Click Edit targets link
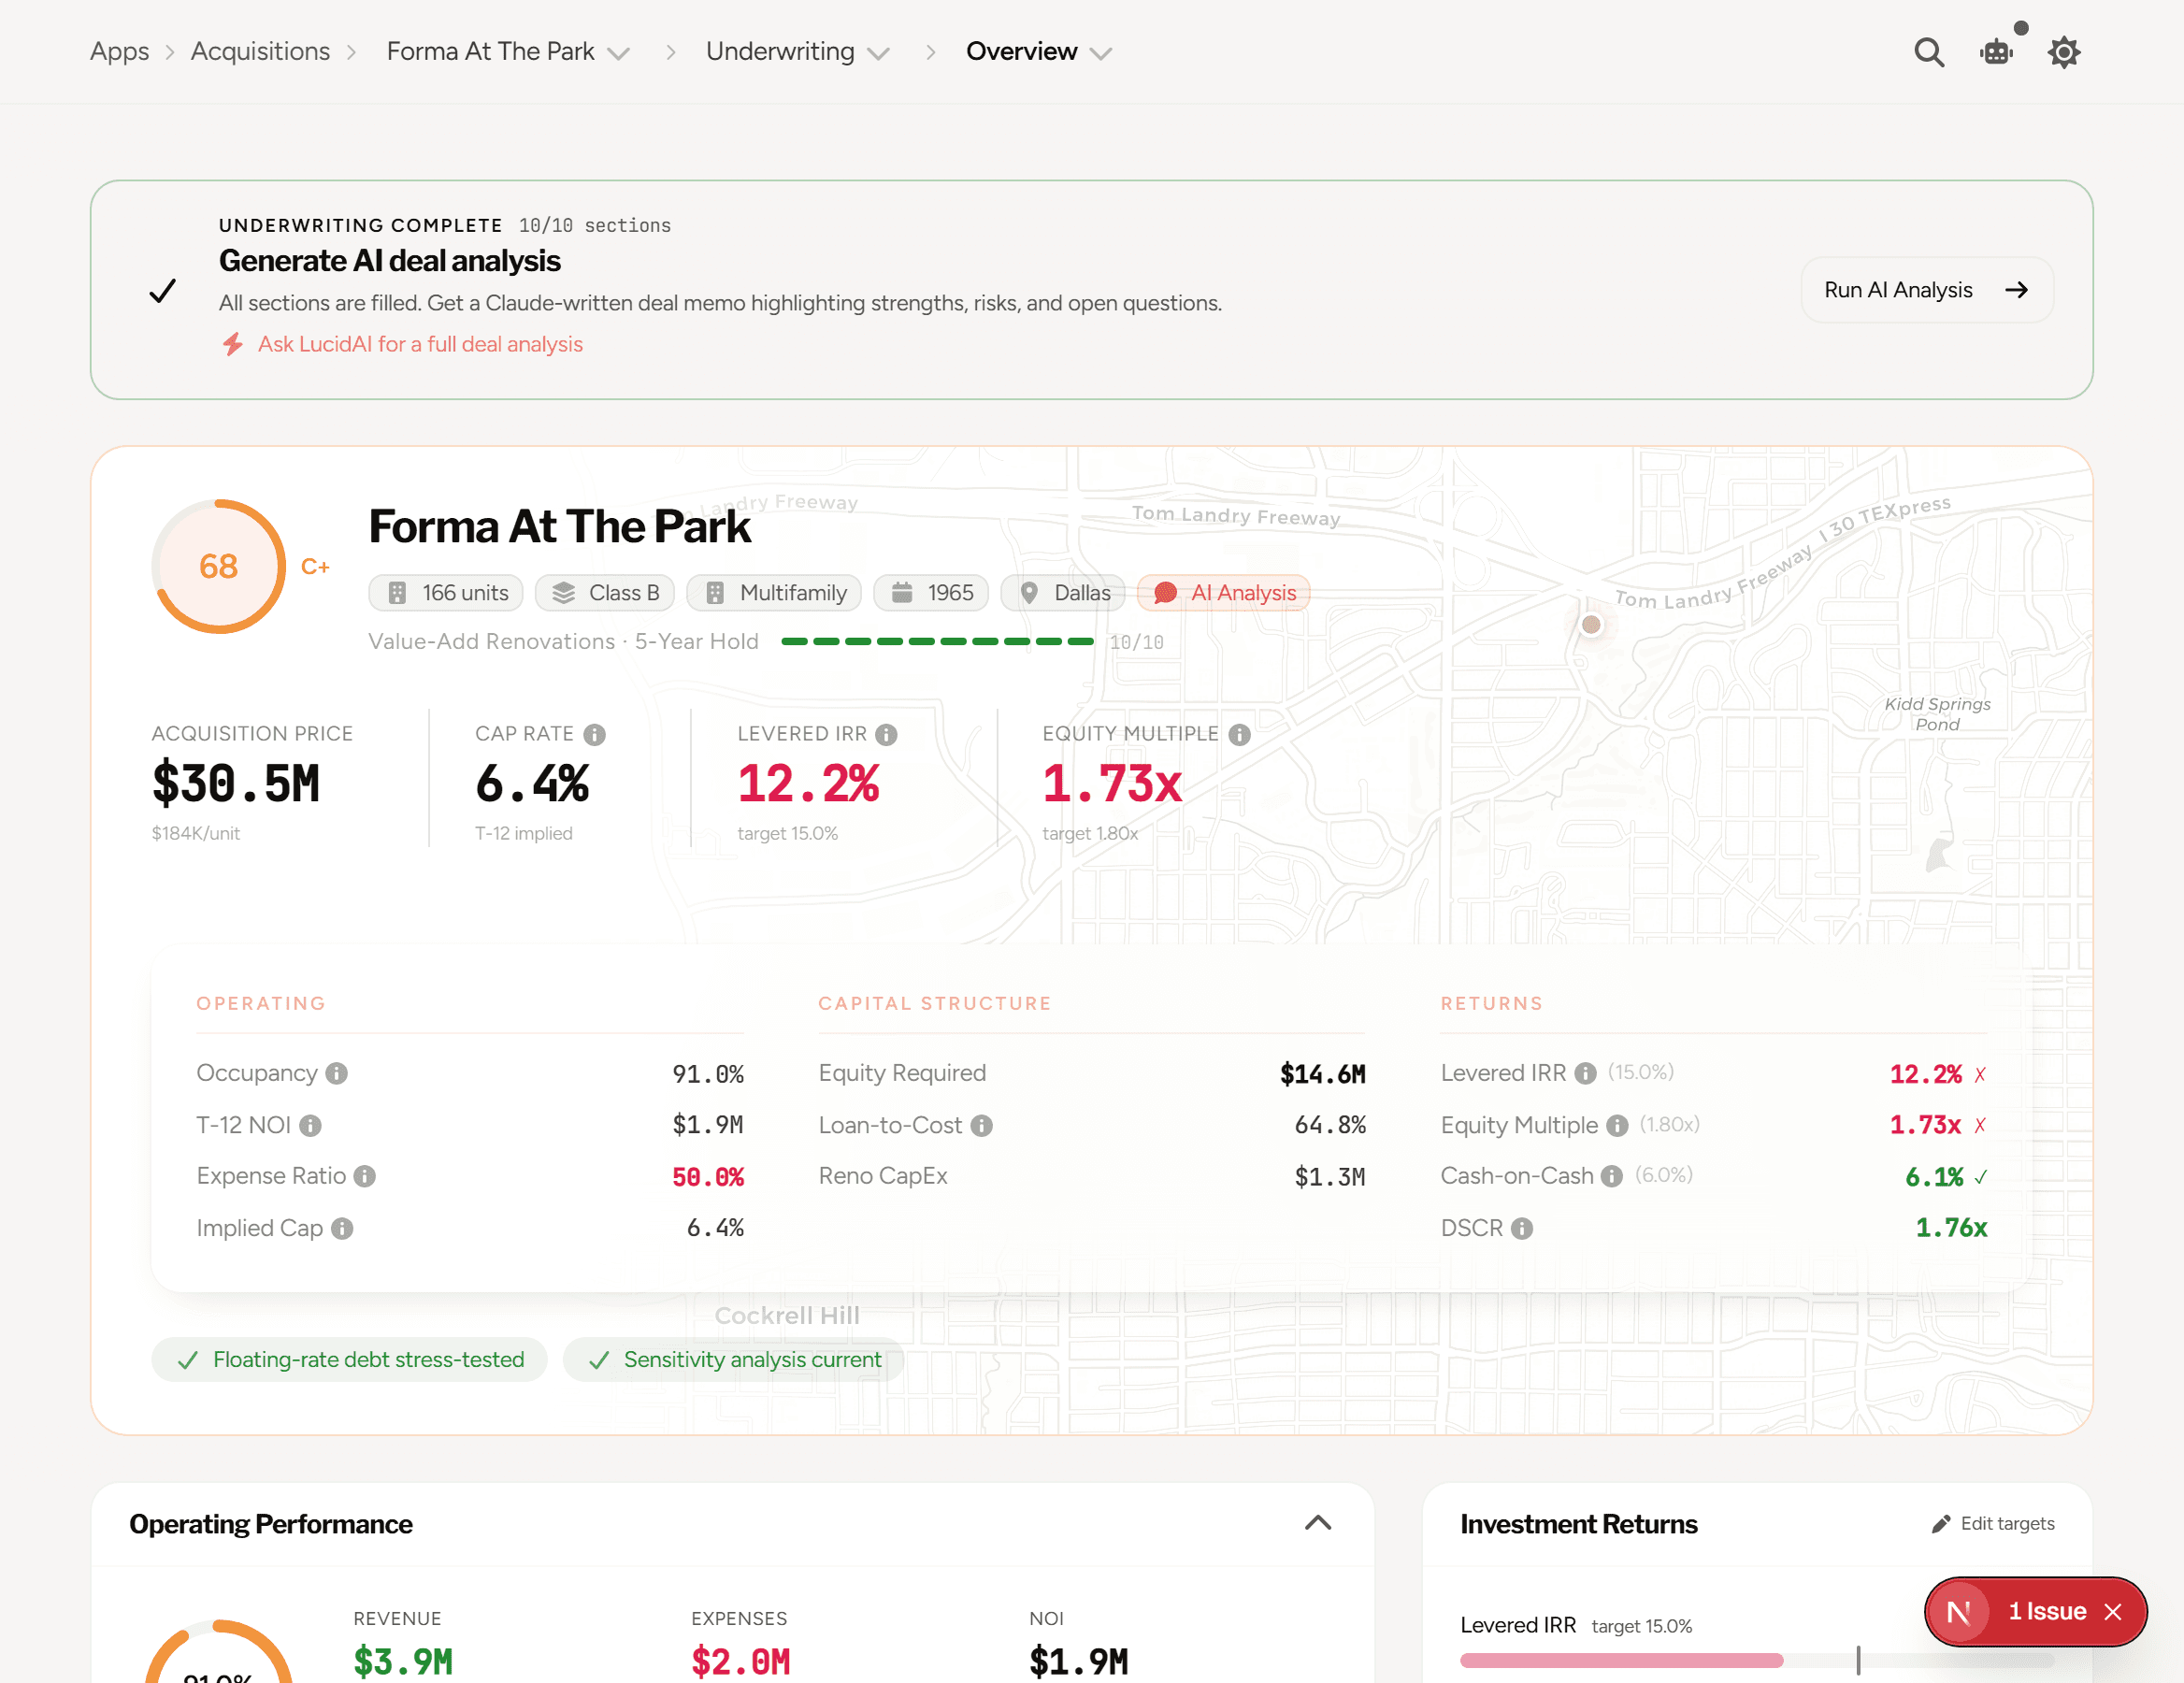2184x1683 pixels. coord(1993,1524)
